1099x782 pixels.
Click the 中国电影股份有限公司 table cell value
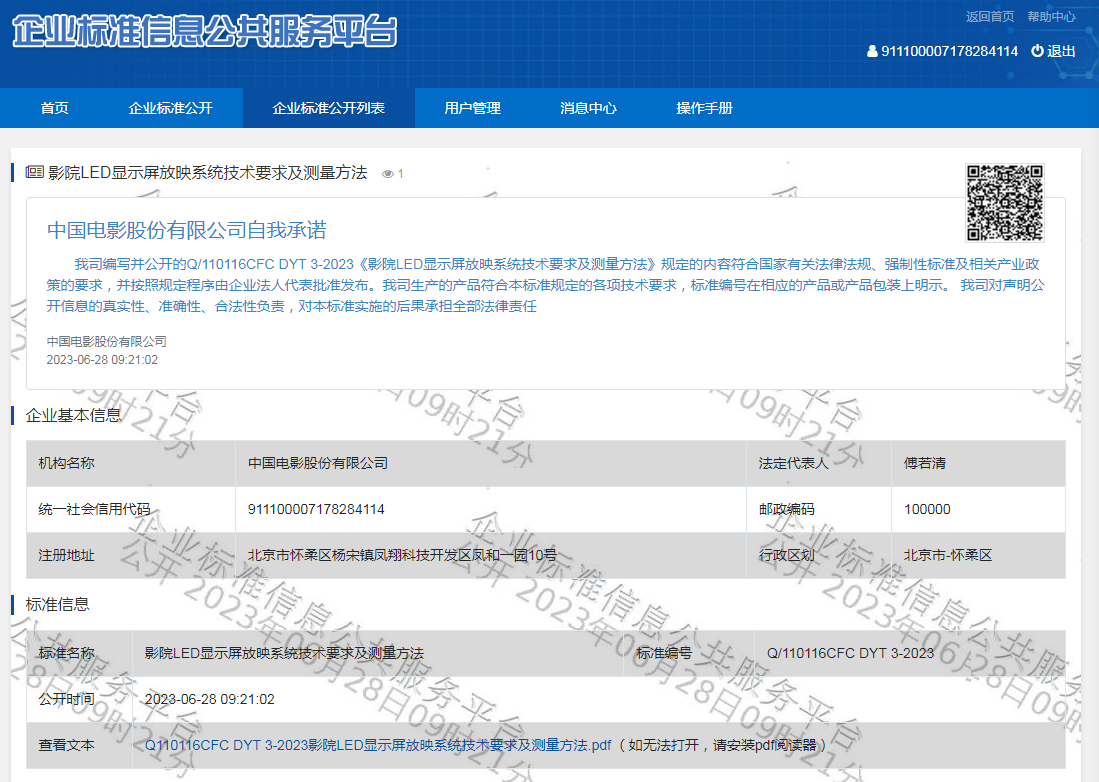pos(491,463)
